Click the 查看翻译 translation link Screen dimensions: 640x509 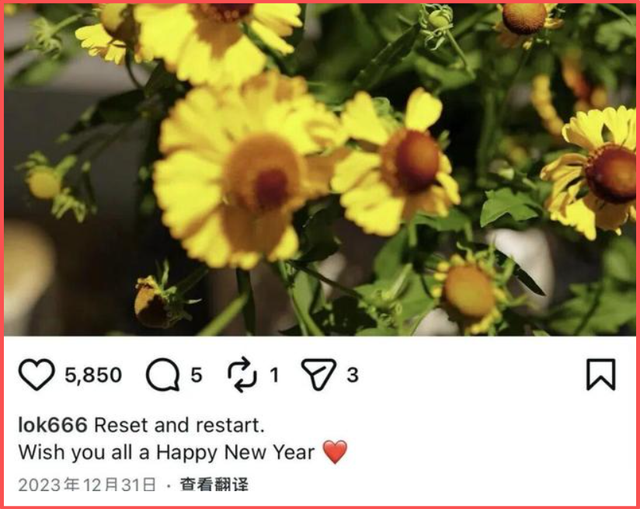[214, 485]
